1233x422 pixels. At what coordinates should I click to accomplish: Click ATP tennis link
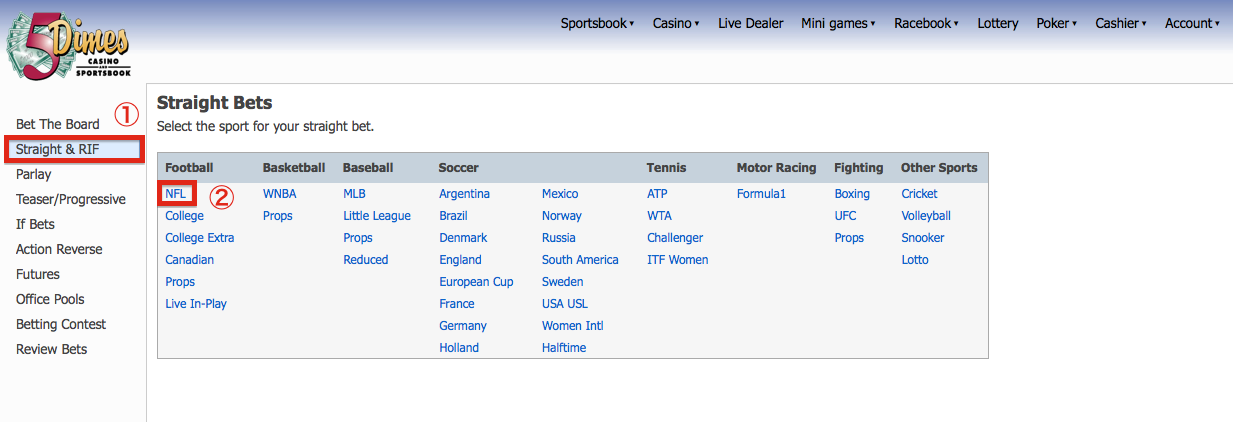coord(657,194)
